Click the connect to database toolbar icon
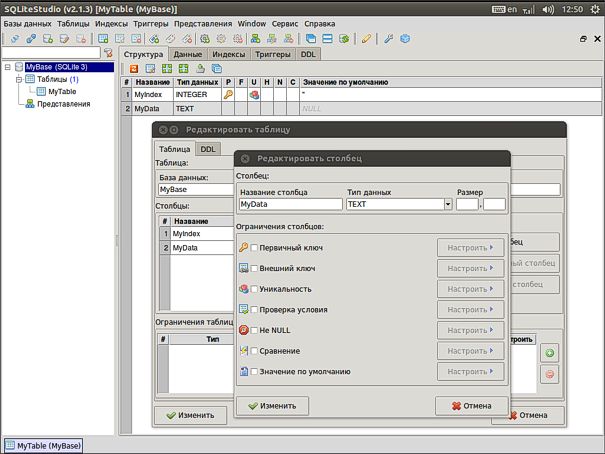Image resolution: width=605 pixels, height=454 pixels. coord(15,39)
